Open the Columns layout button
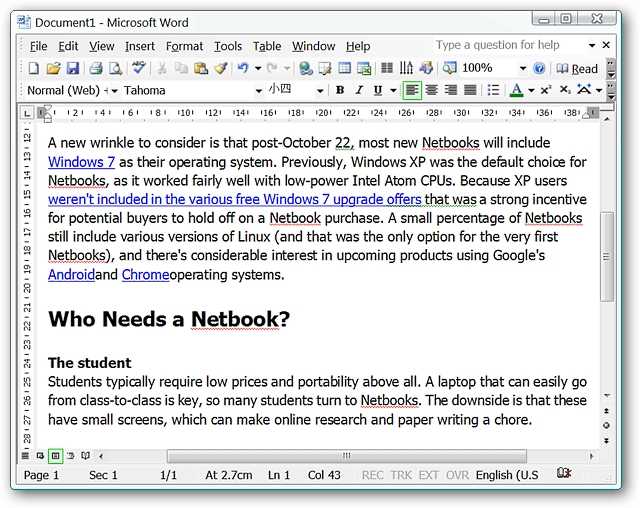Screen dimensions: 640x508 pos(387,68)
